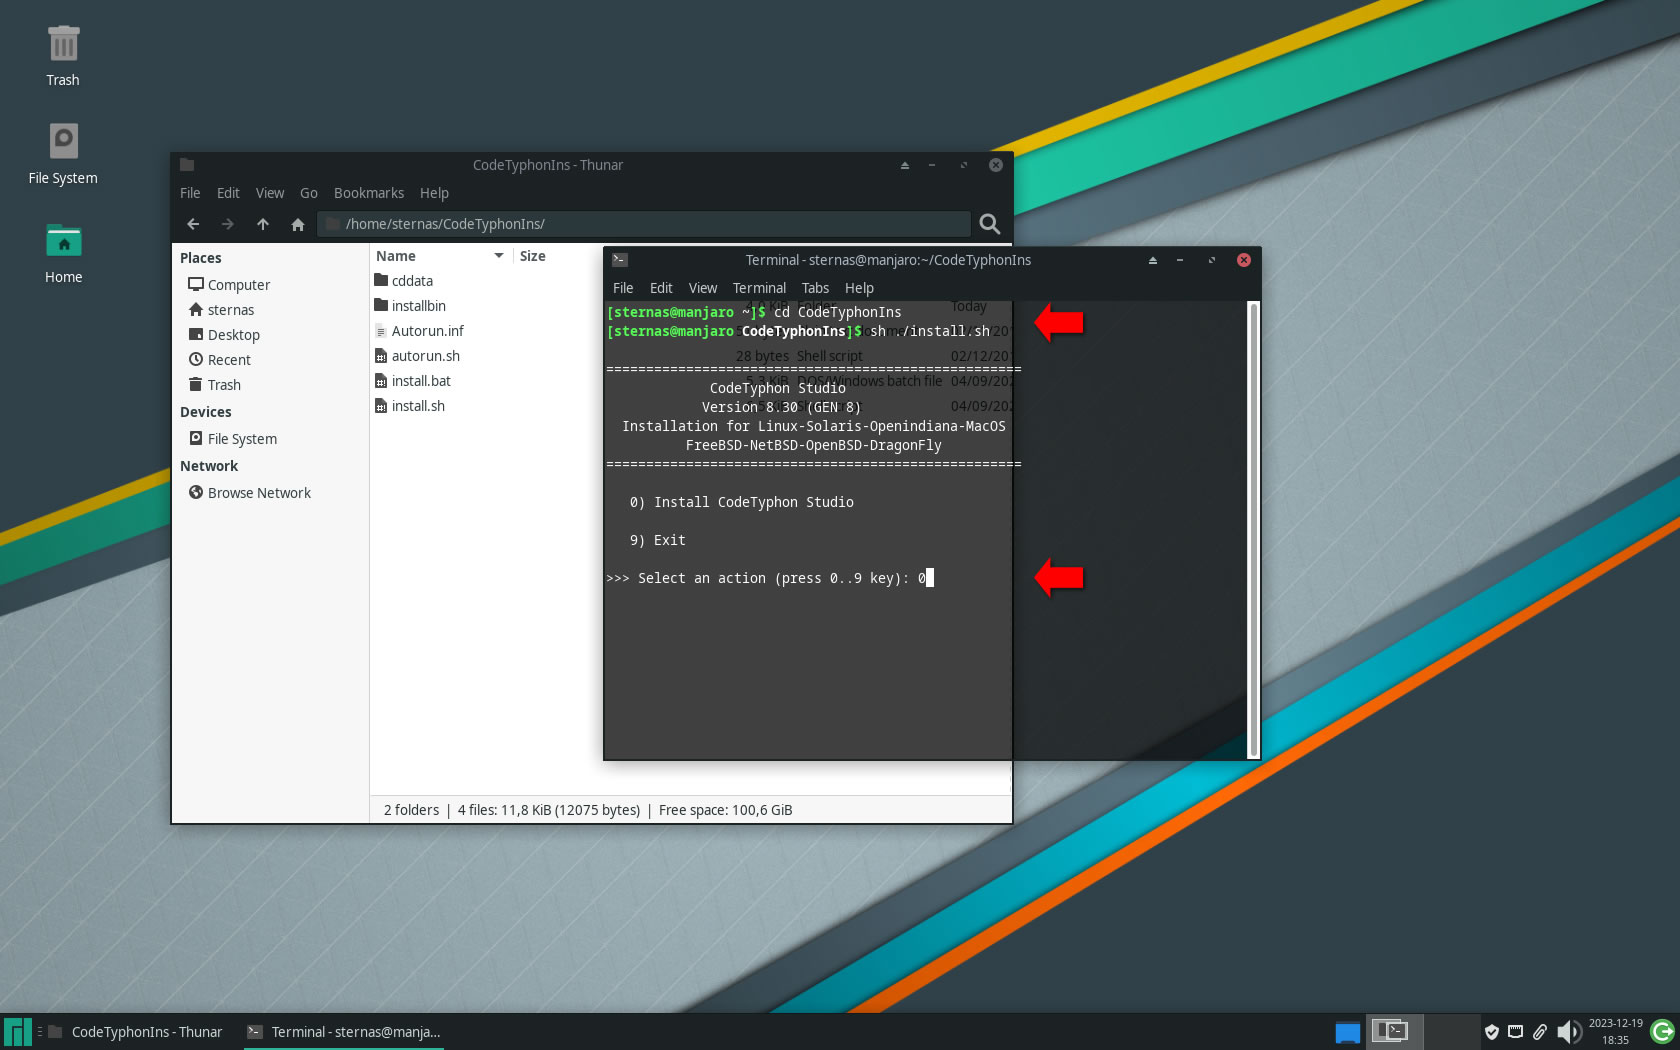Sort by Name column header arrow
This screenshot has height=1050, width=1680.
499,256
